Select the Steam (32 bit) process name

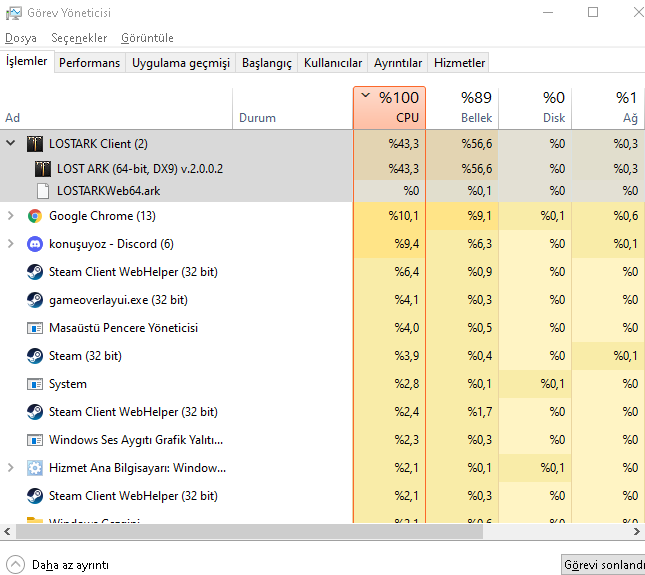point(85,356)
